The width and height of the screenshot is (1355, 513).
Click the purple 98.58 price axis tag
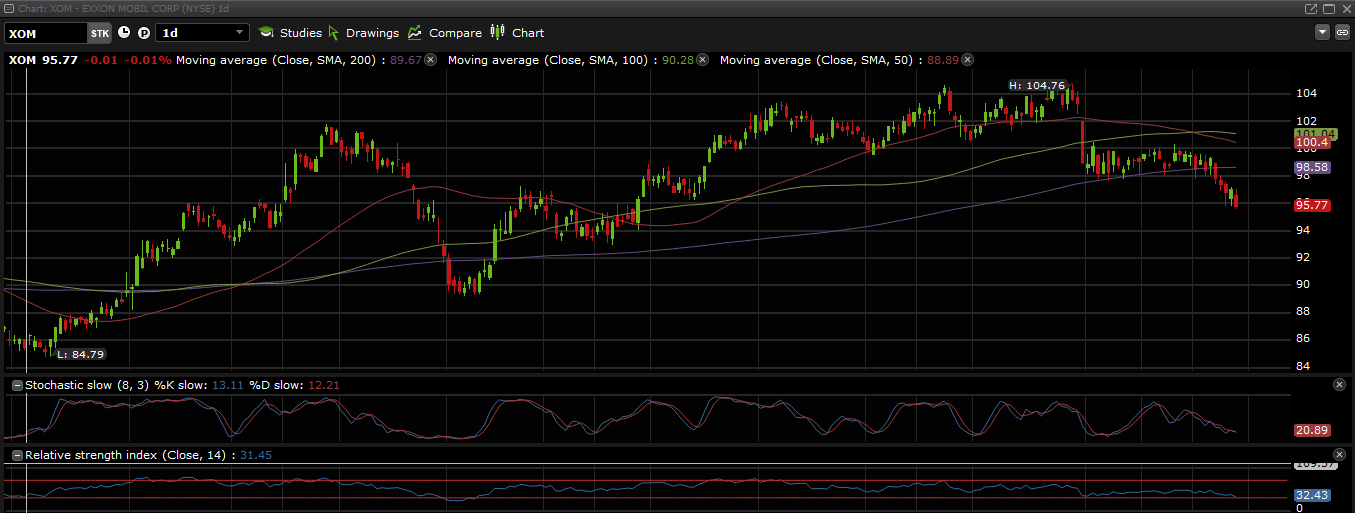click(1311, 168)
